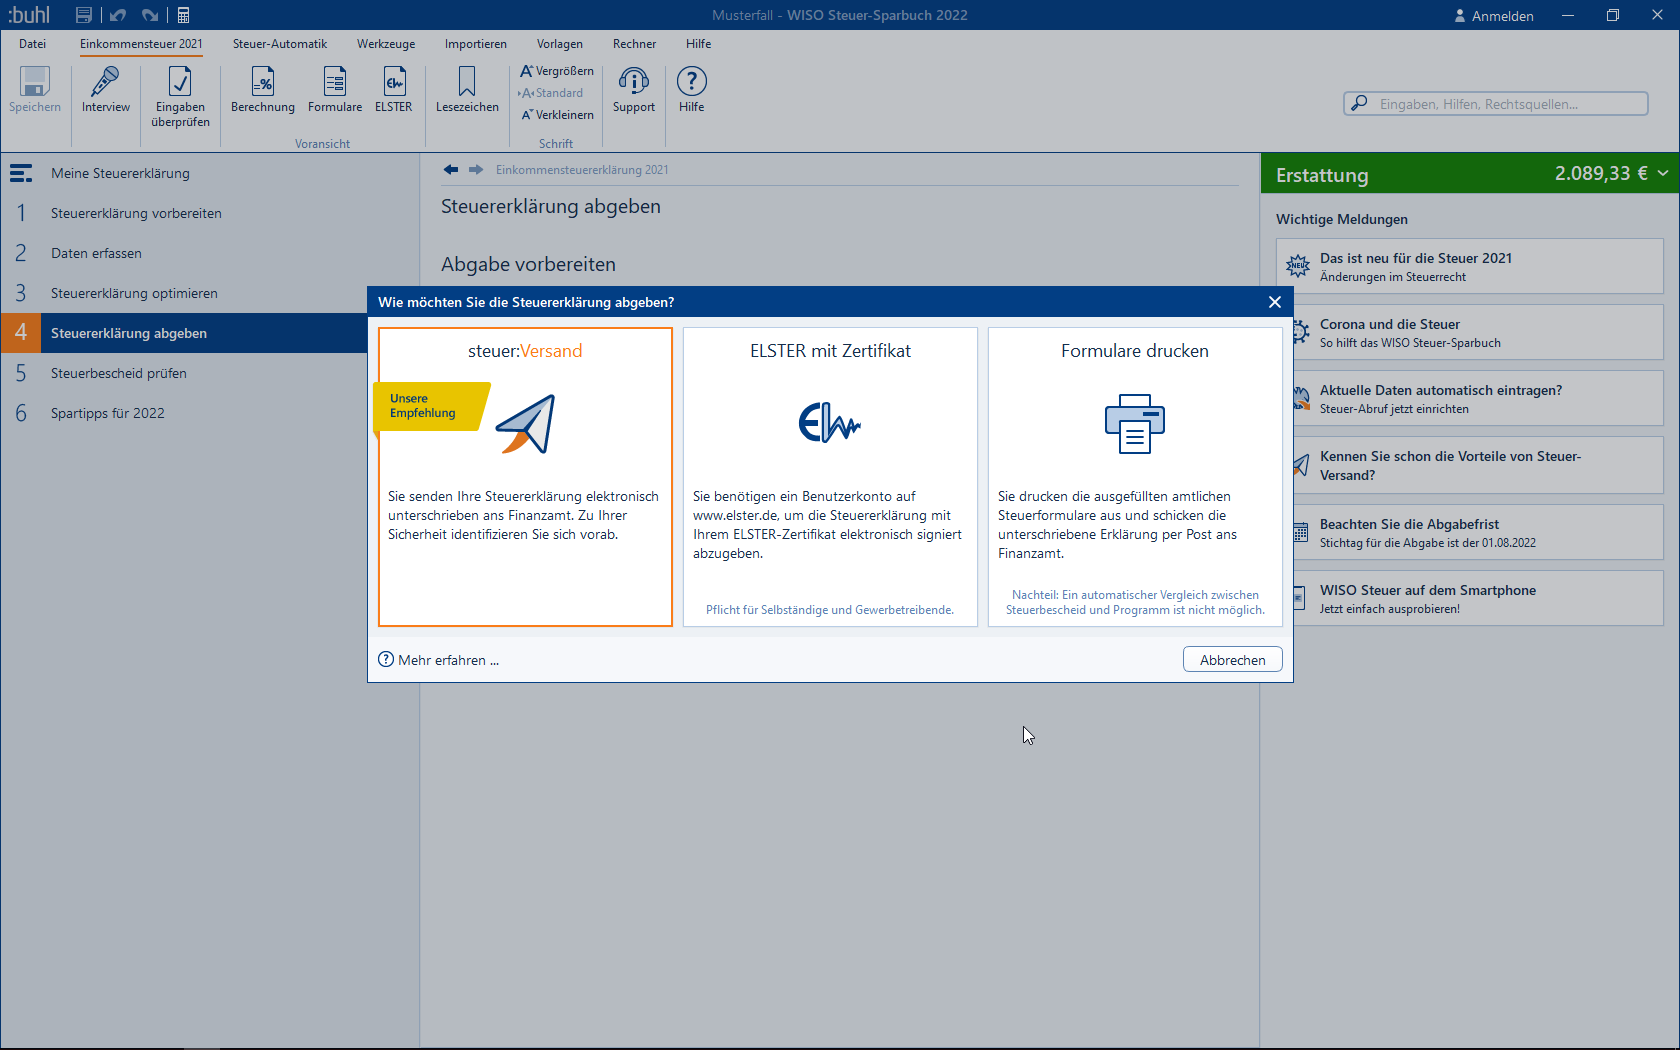Collapse the Meine Steuererklärung navigation menu
Screen dimensions: 1680x1050
pos(21,173)
